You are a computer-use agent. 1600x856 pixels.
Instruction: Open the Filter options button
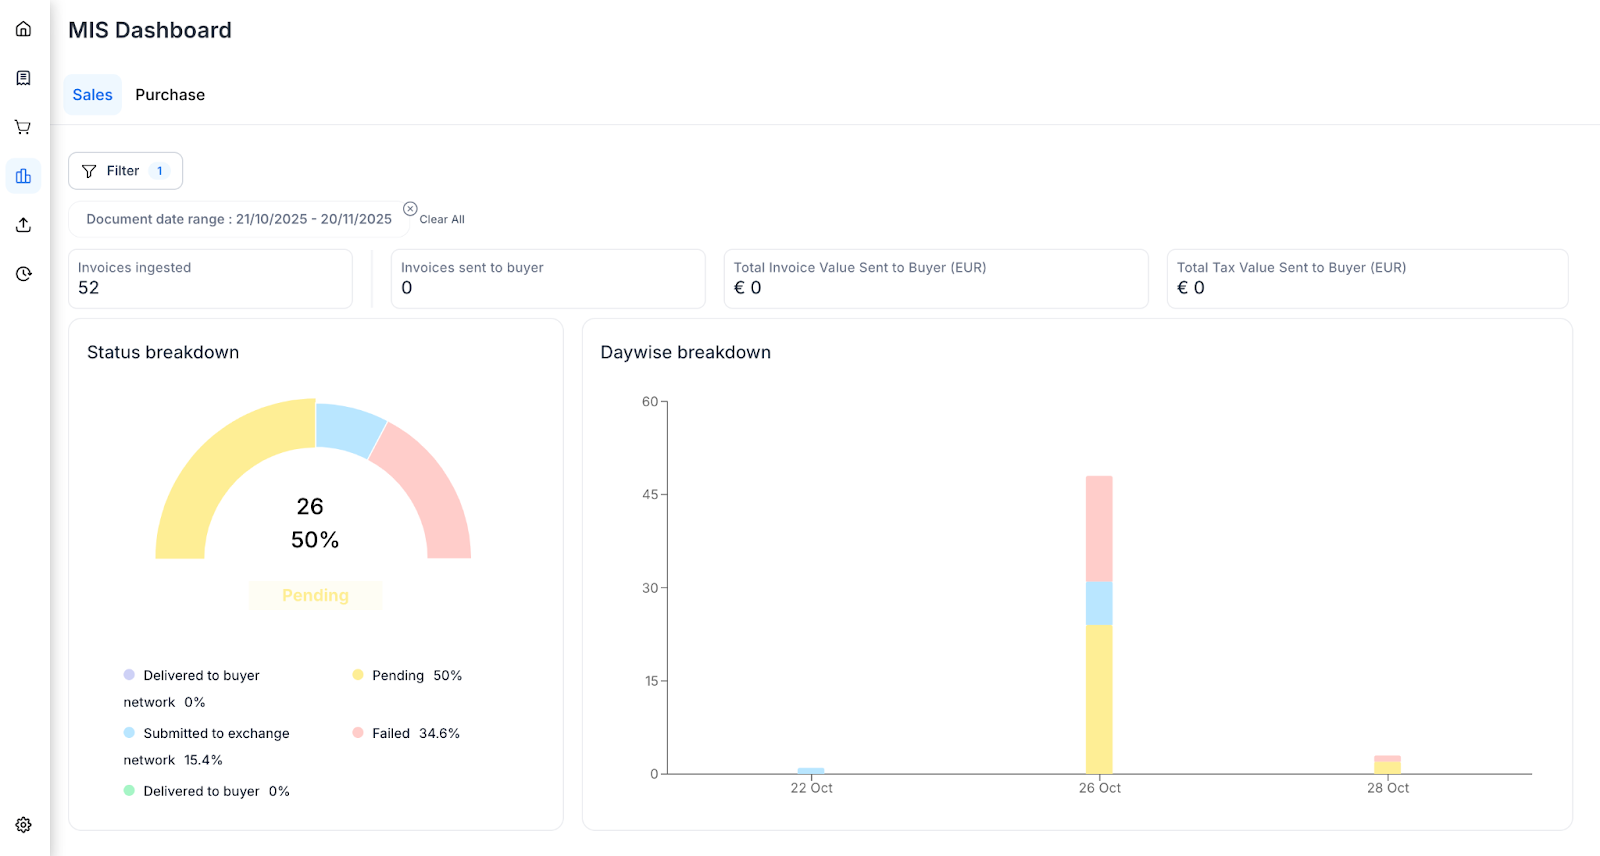point(125,171)
